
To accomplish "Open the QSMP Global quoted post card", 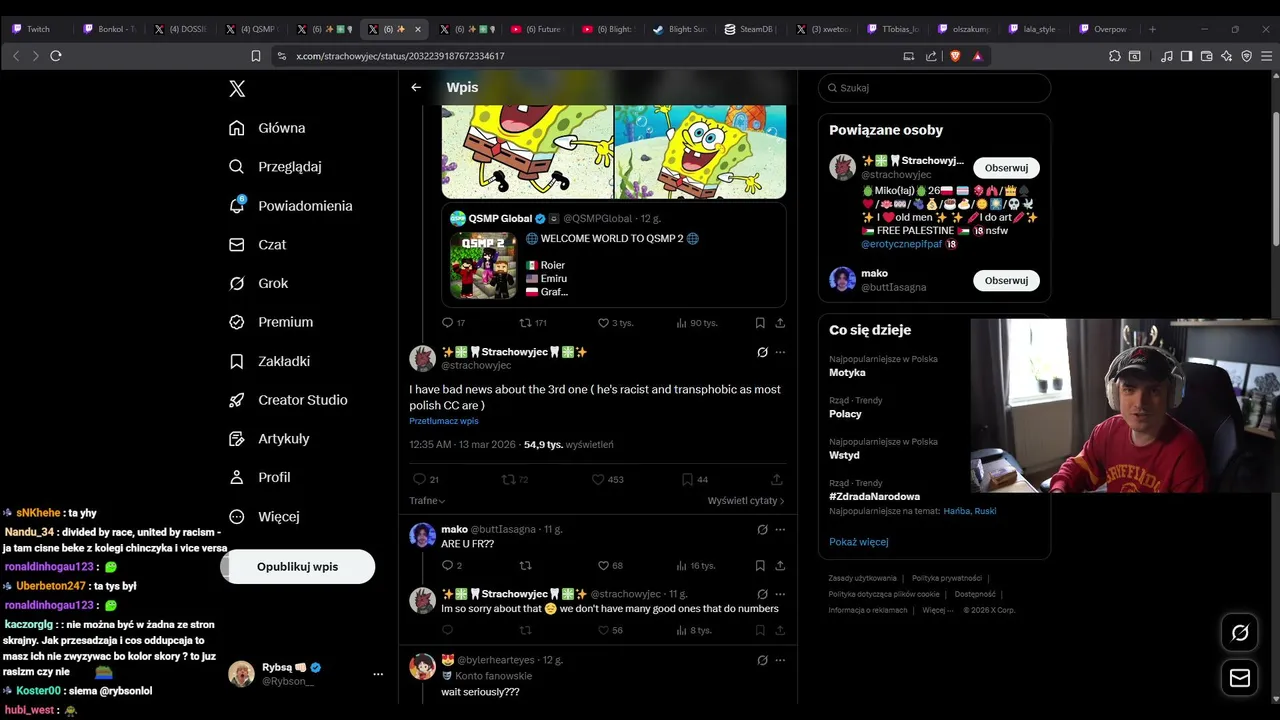I will coord(613,255).
